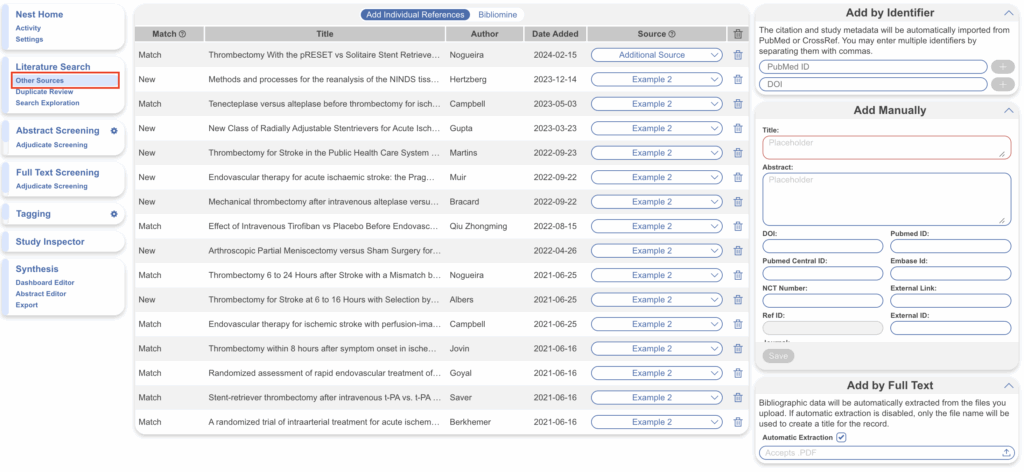The height and width of the screenshot is (472, 1024).
Task: Delete the Nogueira 2024-02-15 reference row
Action: [738, 55]
